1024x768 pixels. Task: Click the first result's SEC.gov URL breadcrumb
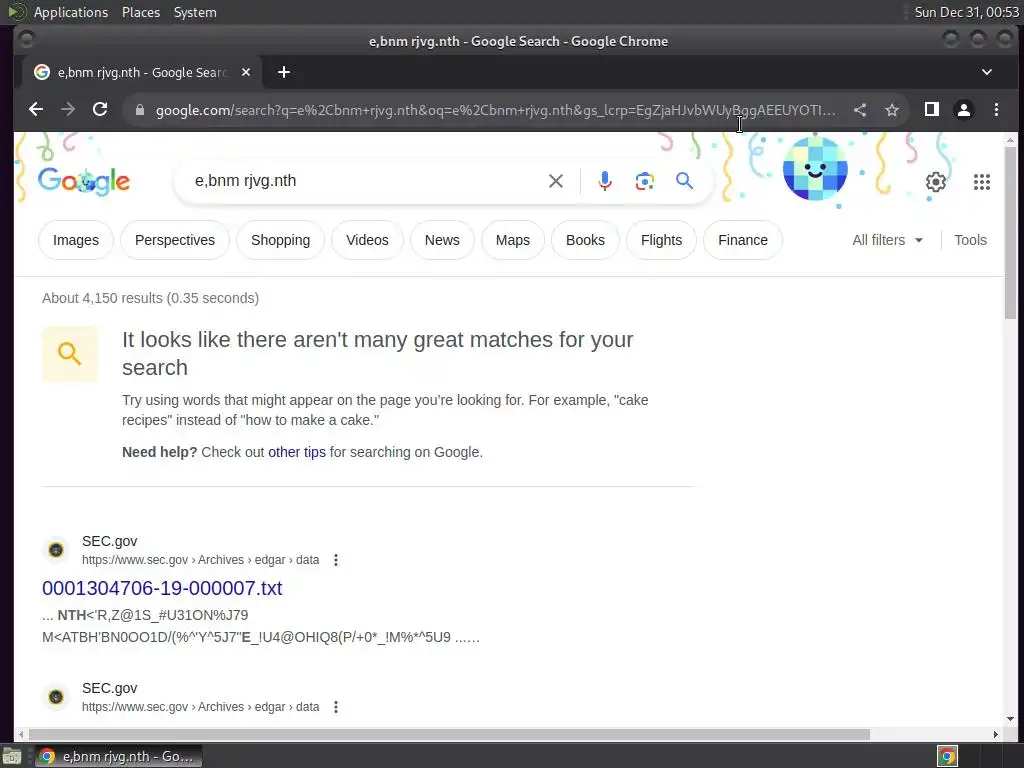pos(200,560)
